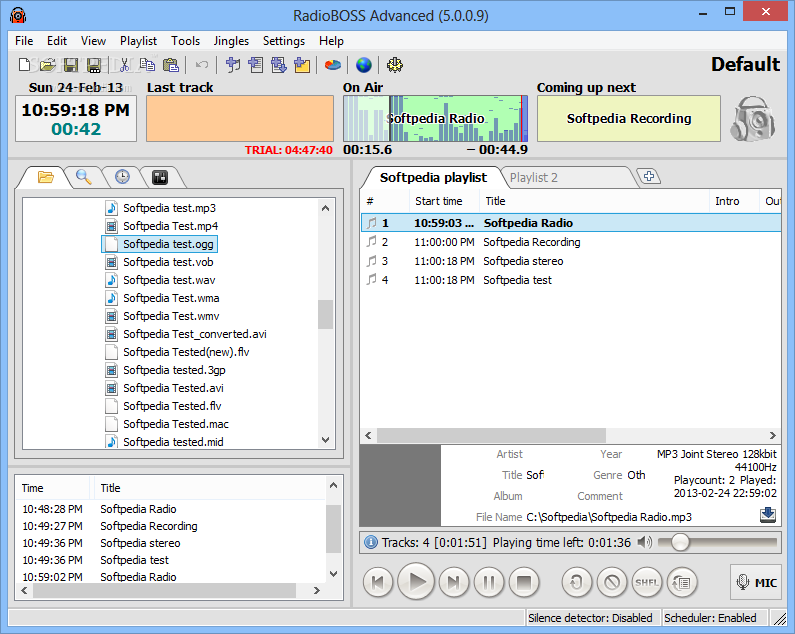Open the Edit menu
795x634 pixels.
click(57, 41)
